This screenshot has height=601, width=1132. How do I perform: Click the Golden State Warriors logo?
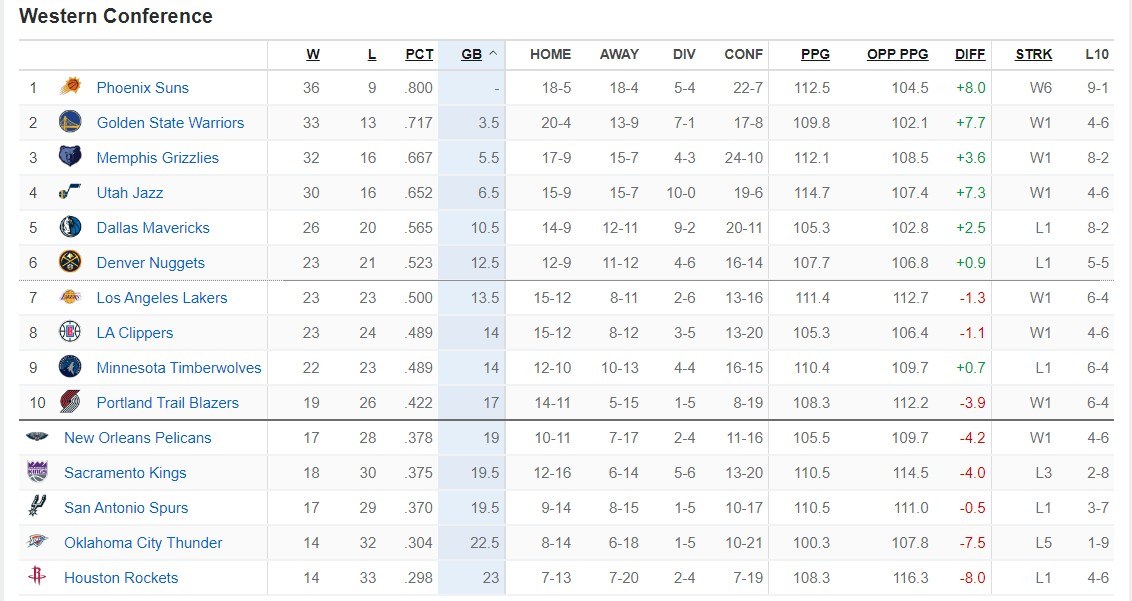[70, 123]
